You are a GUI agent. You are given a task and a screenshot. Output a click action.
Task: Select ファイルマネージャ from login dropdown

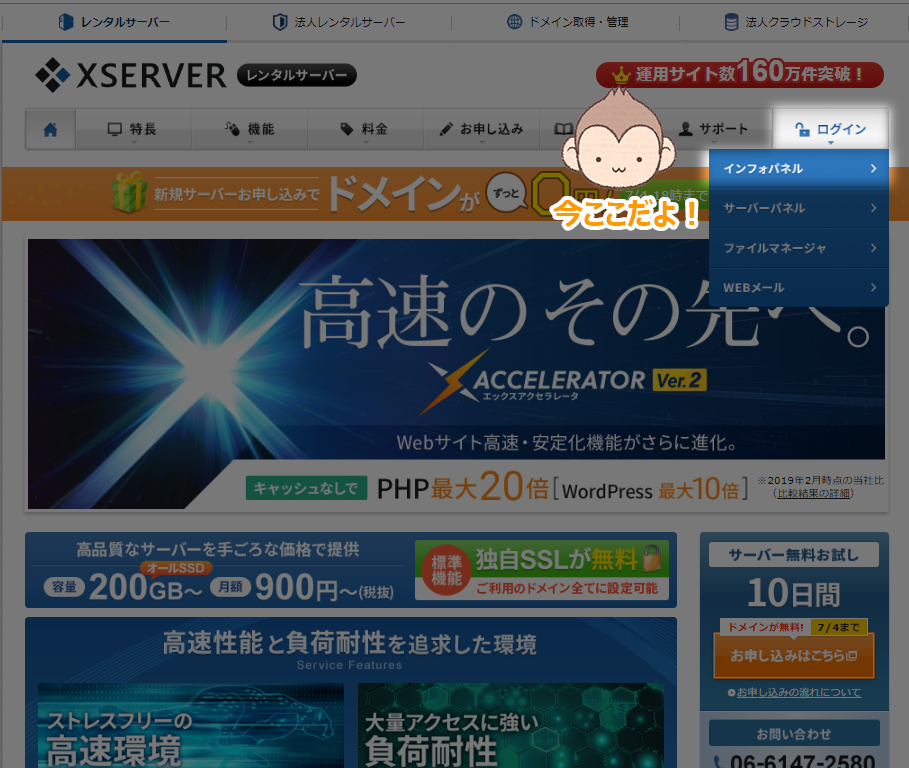(799, 248)
